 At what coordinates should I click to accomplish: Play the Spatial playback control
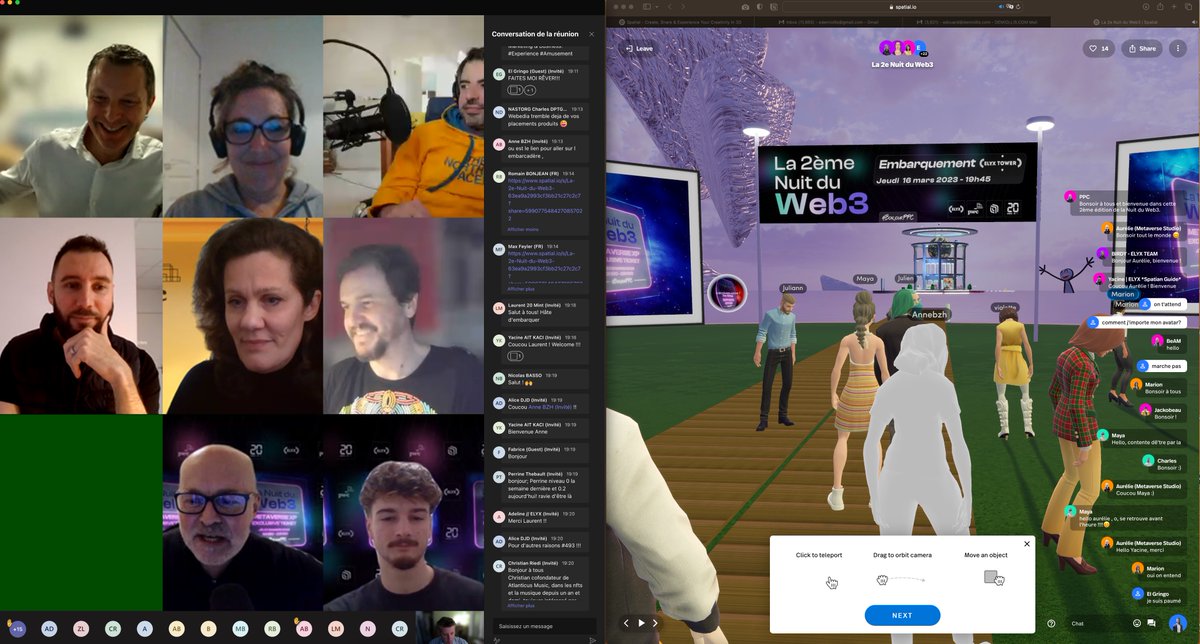[x=641, y=623]
